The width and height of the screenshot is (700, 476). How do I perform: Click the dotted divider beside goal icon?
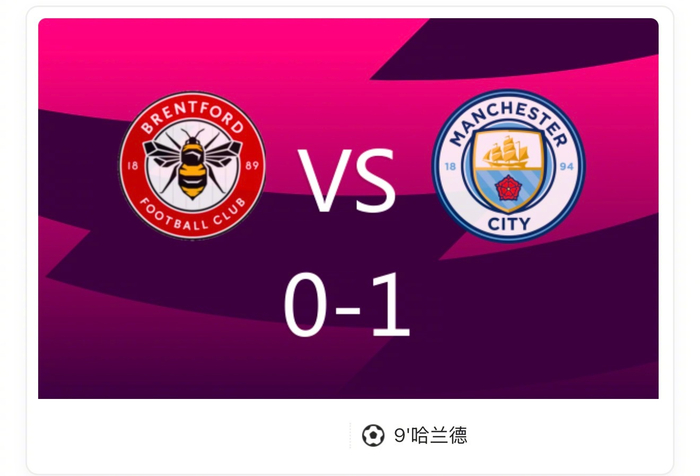point(350,435)
